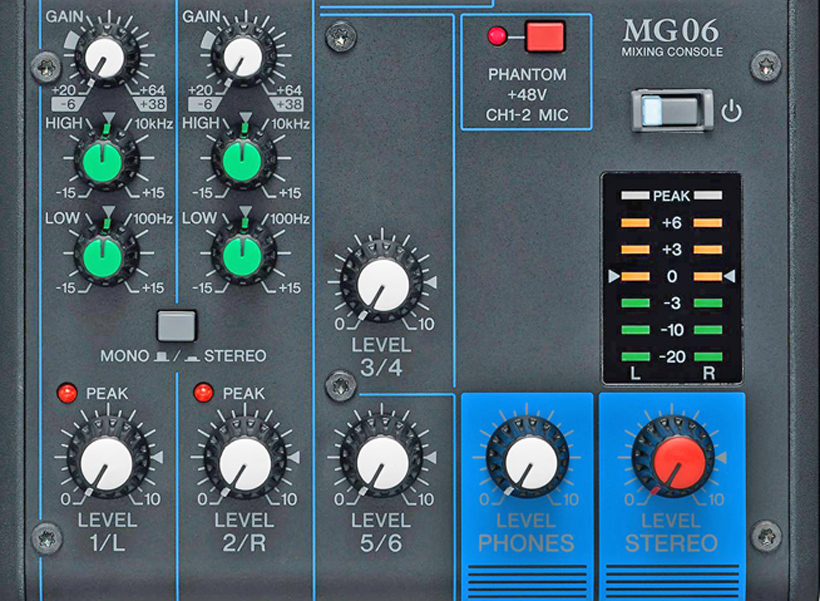
Task: Click the gray triangle marker by STEREO knob
Action: tap(721, 458)
